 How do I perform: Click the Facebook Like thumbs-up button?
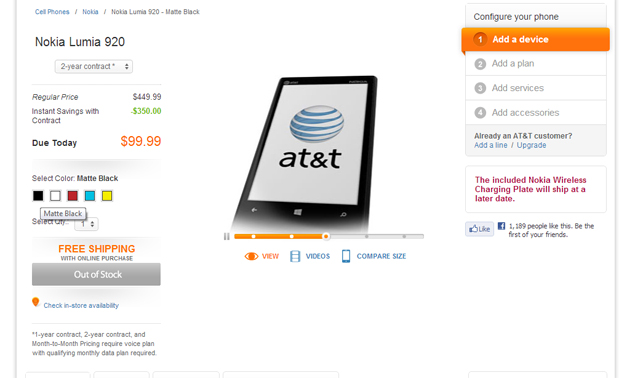479,229
